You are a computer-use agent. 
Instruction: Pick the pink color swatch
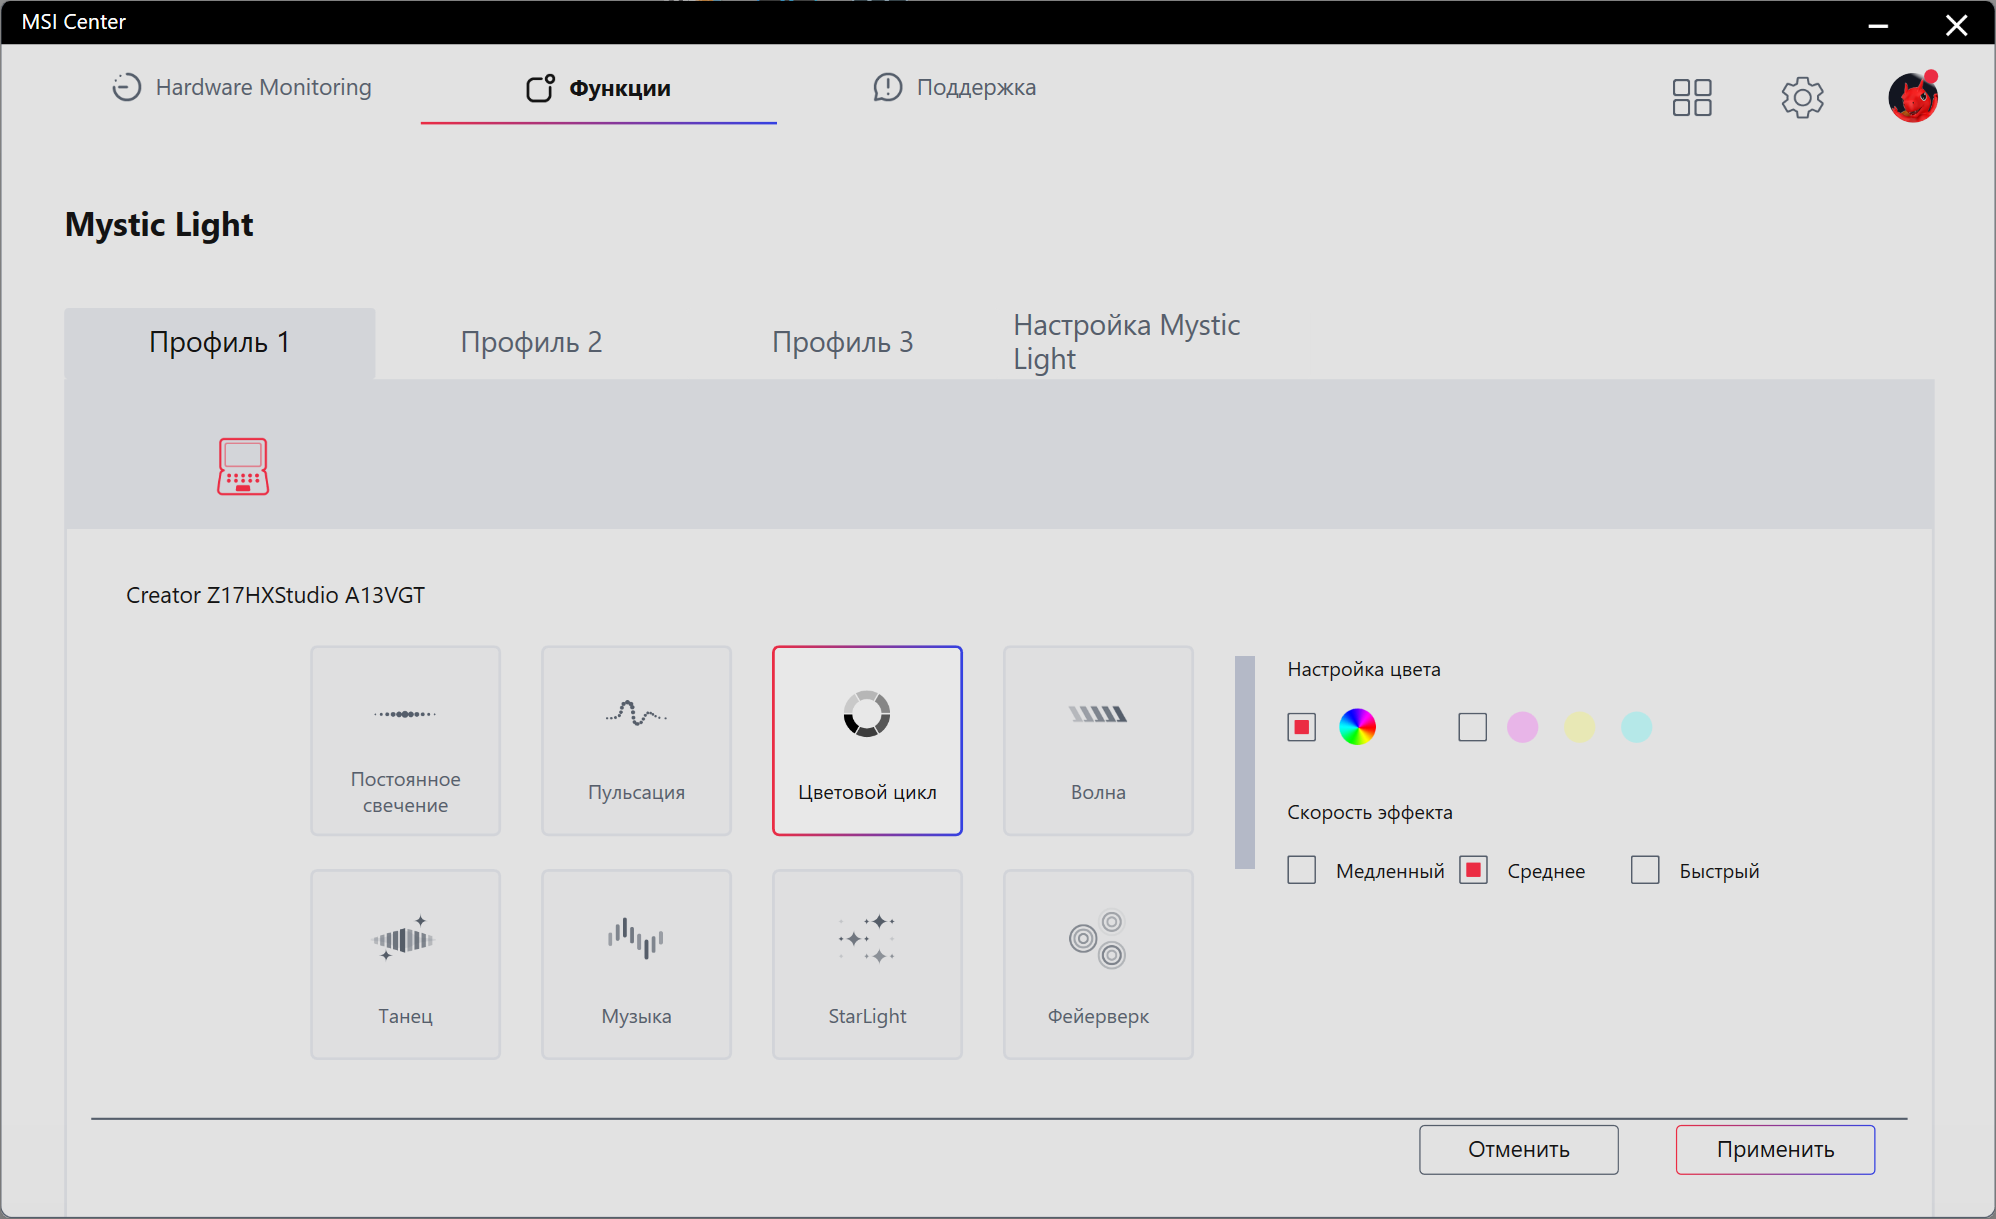click(1522, 727)
